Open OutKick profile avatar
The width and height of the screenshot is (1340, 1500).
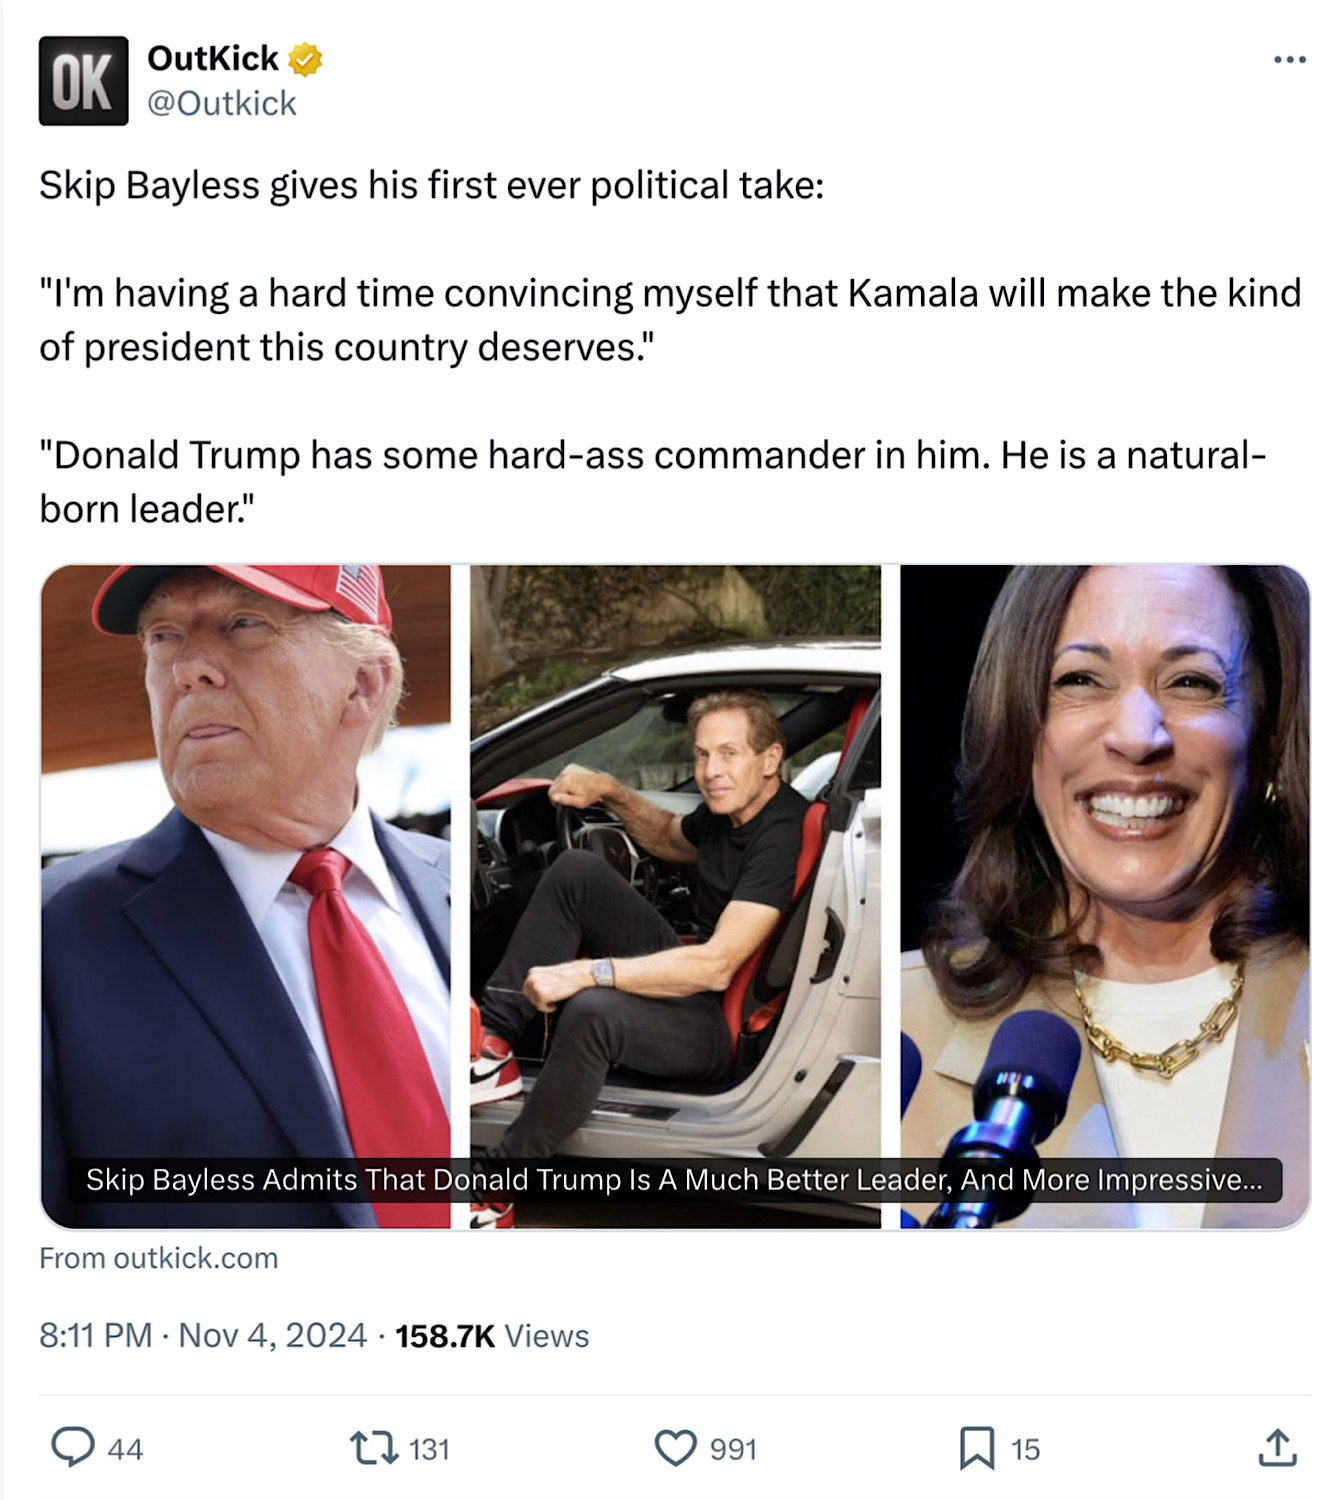click(x=83, y=81)
